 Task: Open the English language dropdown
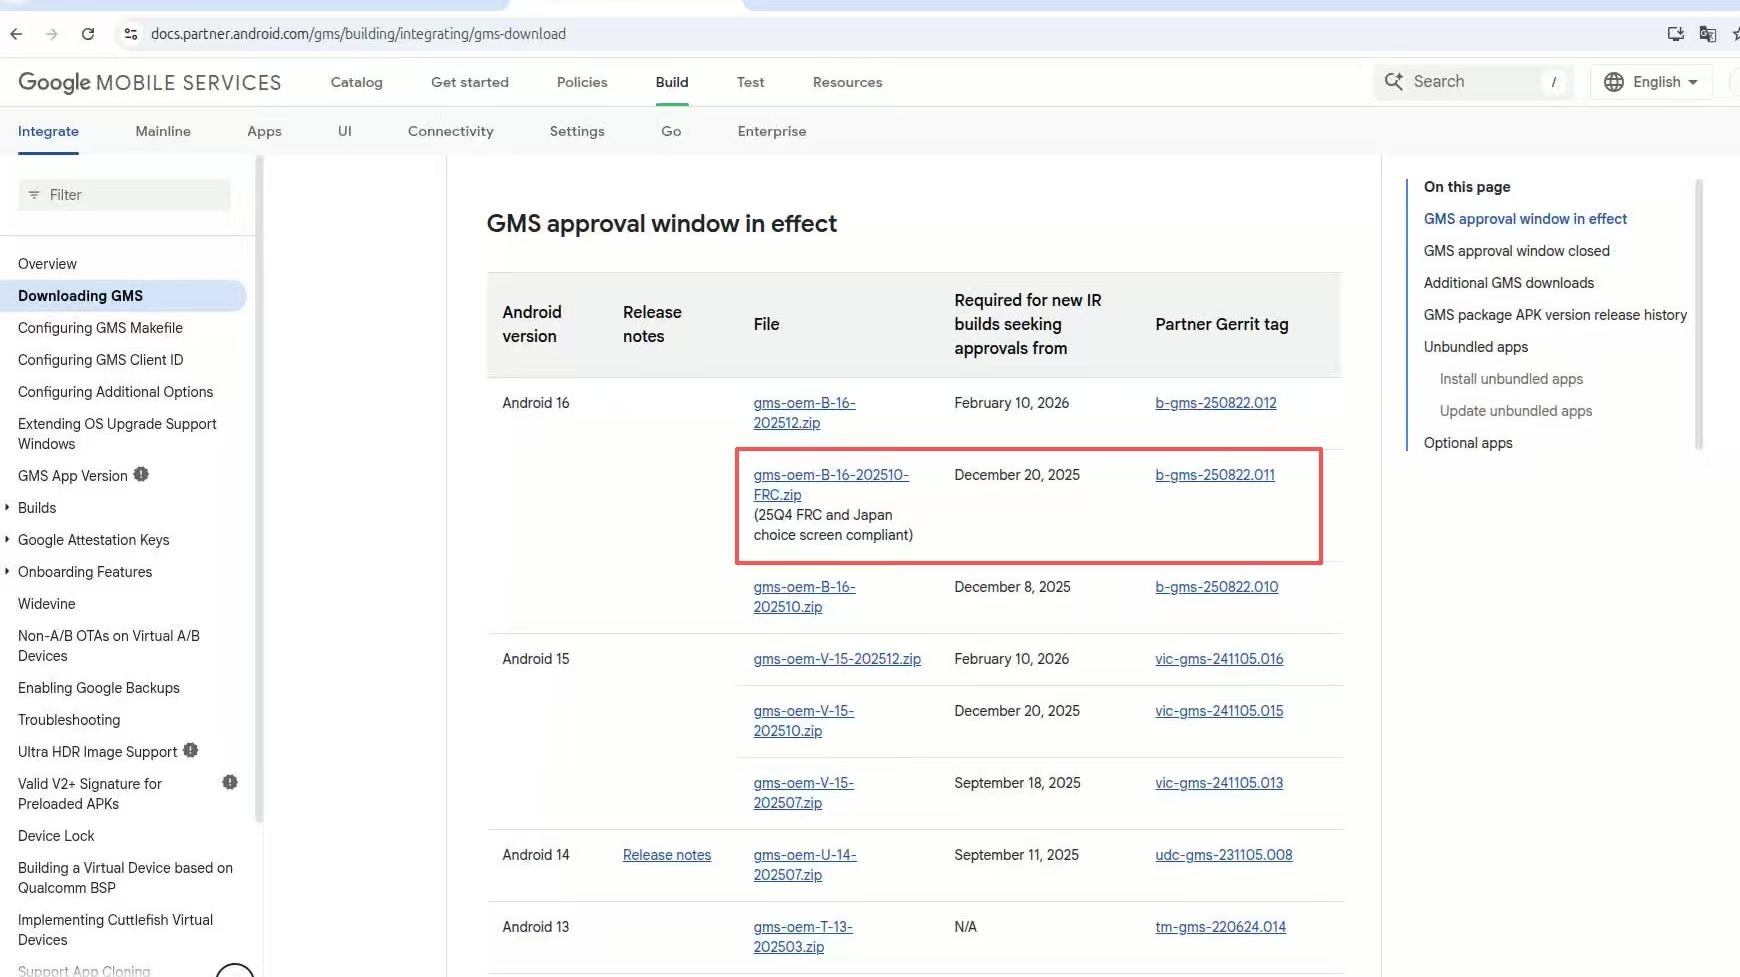point(1651,82)
